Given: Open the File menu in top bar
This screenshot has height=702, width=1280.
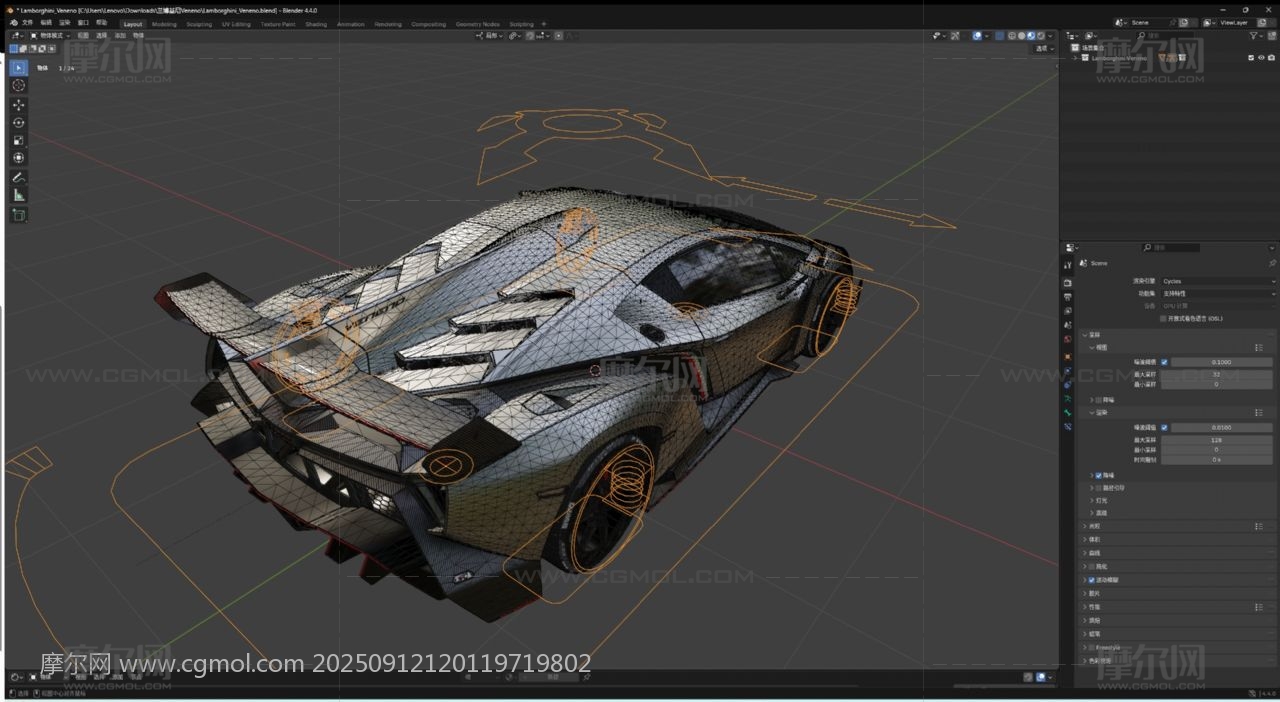Looking at the screenshot, I should click(x=27, y=23).
